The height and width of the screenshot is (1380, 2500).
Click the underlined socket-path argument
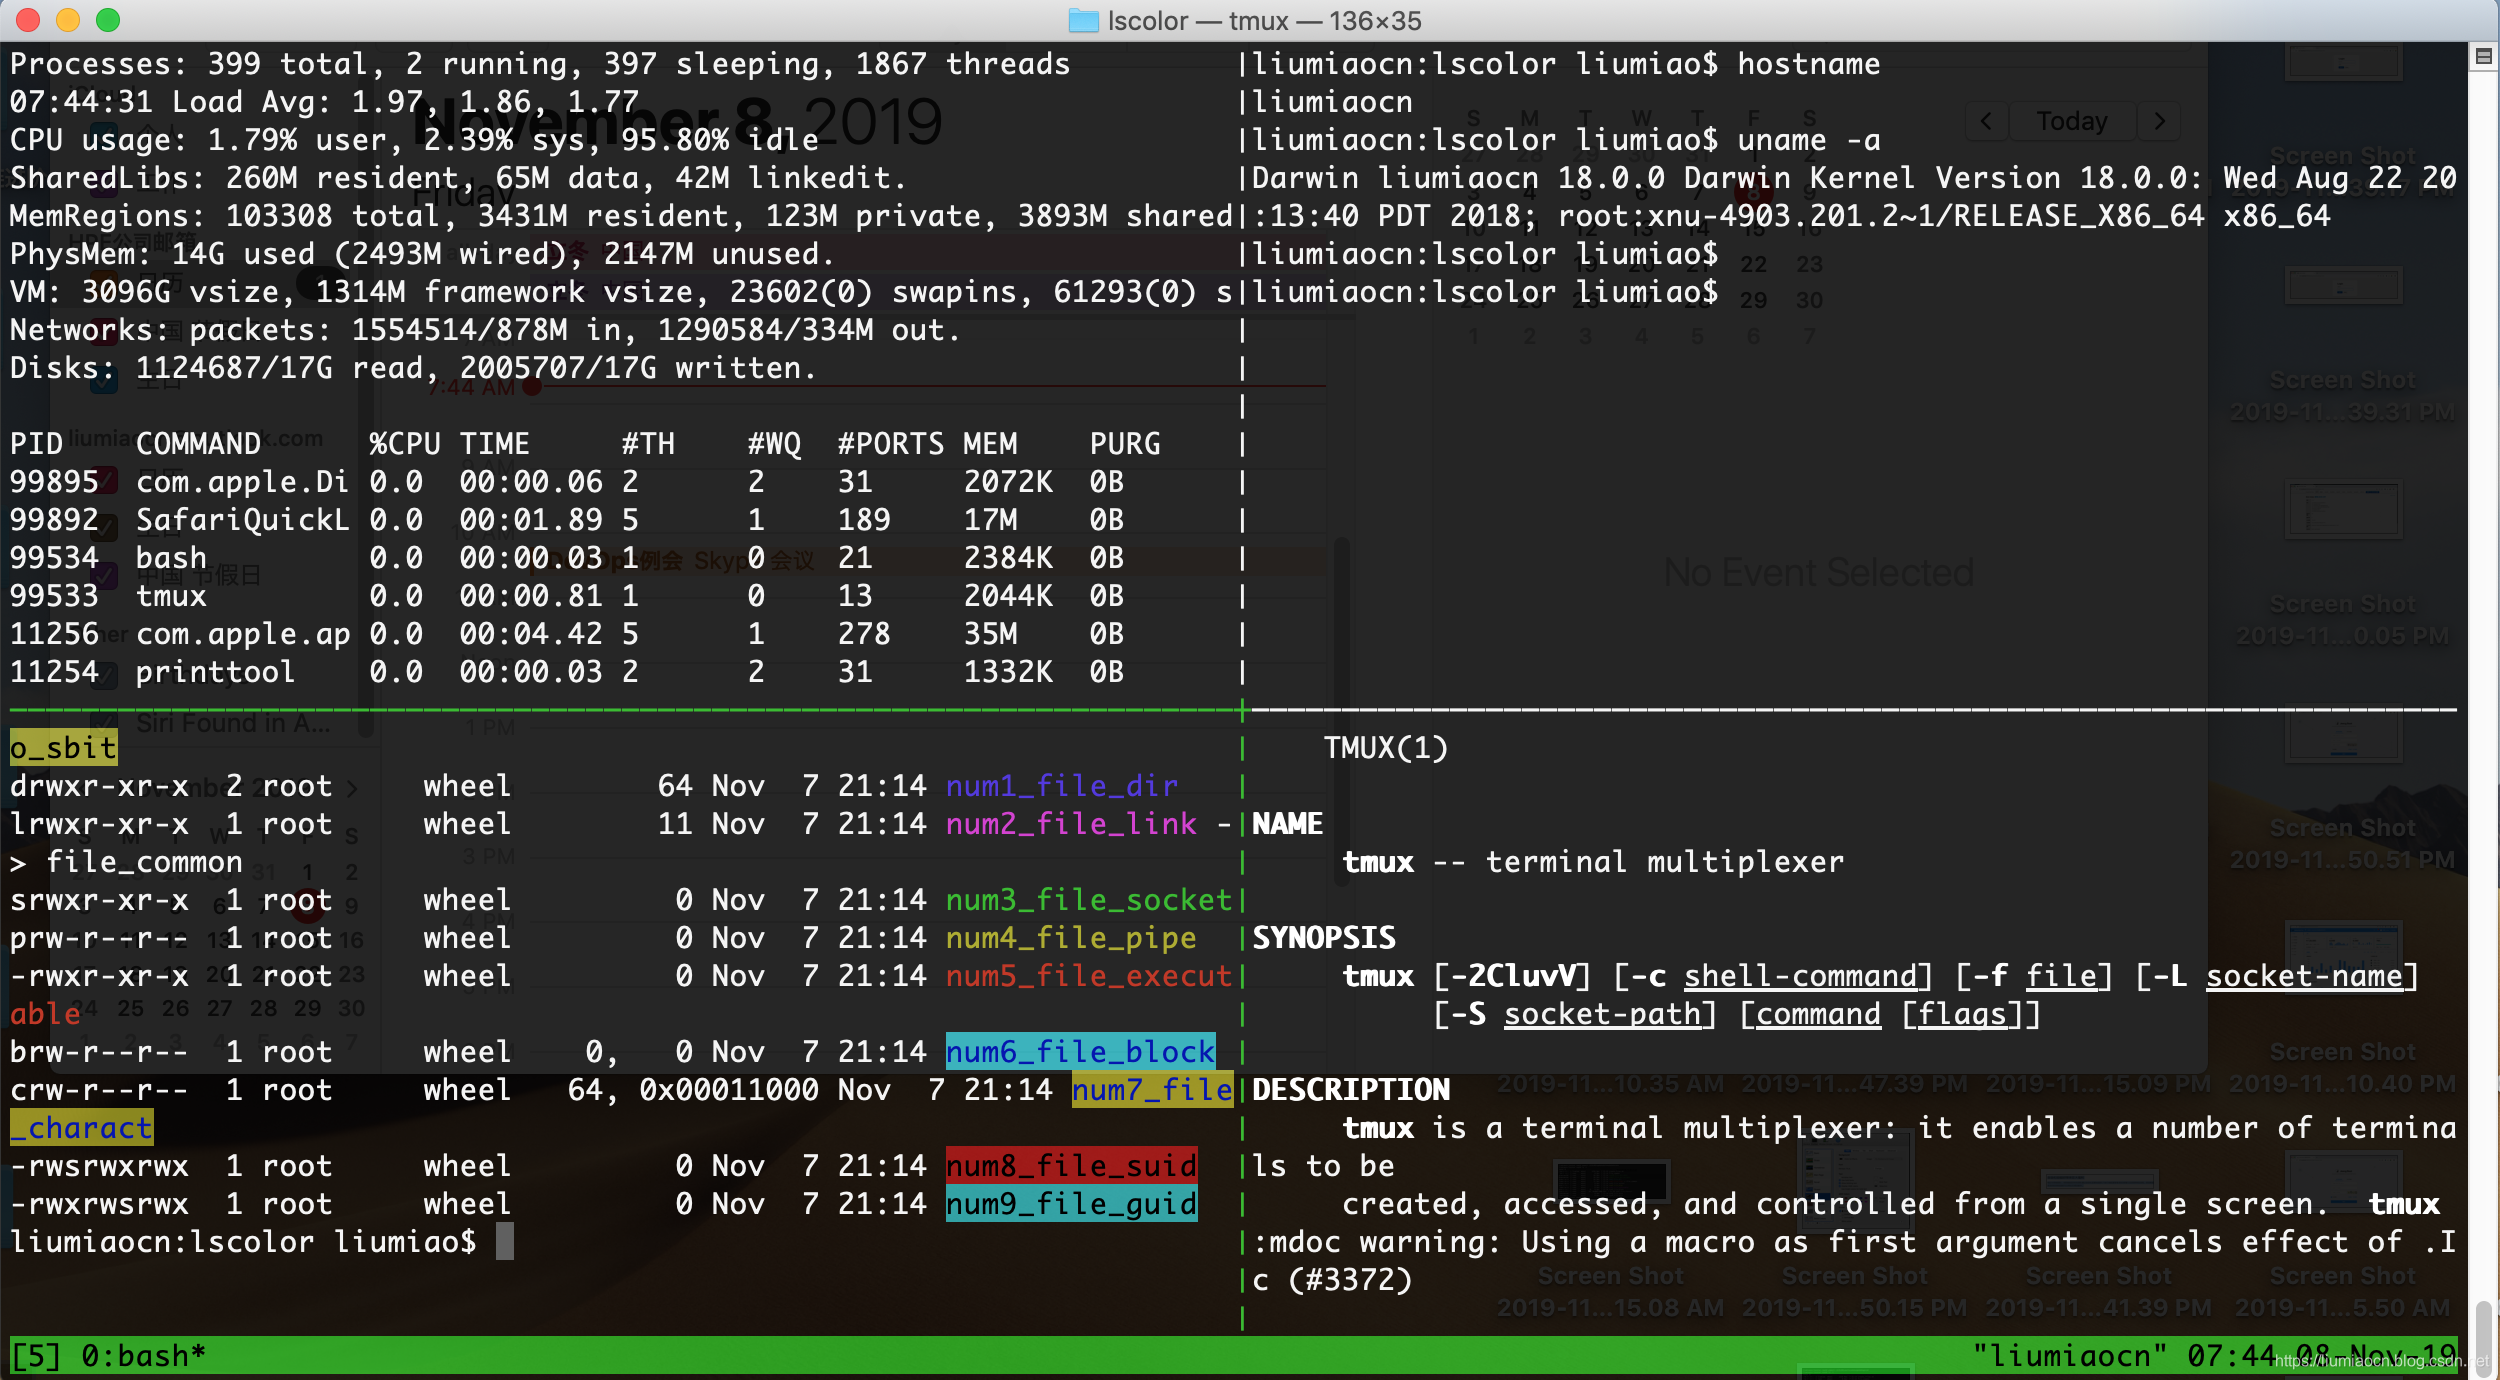pos(1601,1014)
